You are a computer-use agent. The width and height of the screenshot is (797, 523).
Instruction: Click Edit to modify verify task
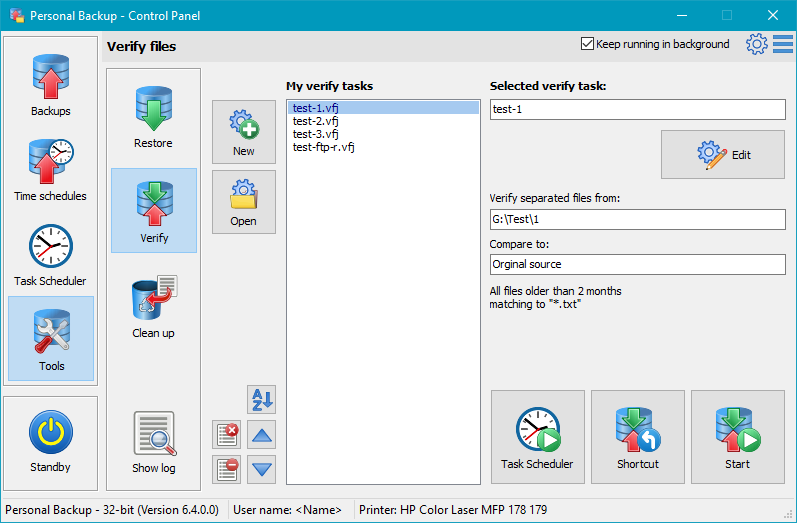coord(723,155)
